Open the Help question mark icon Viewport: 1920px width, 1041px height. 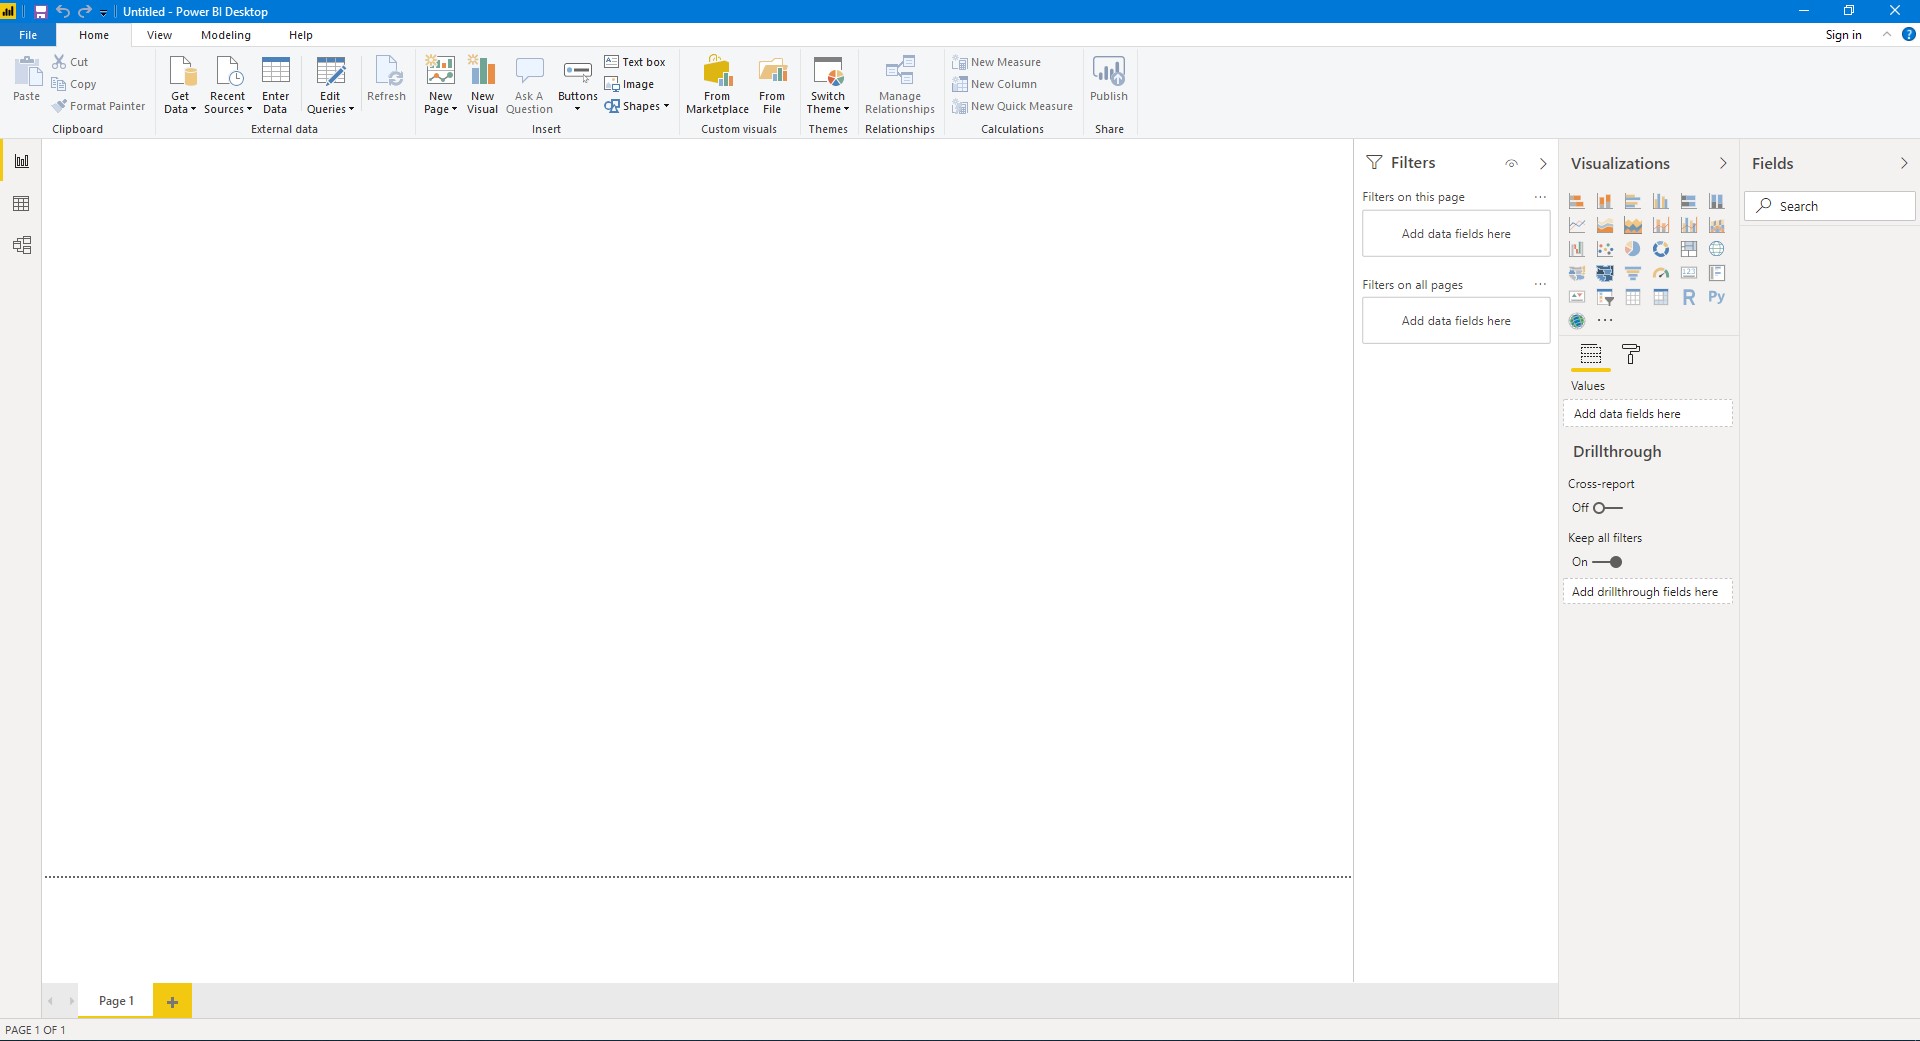pyautogui.click(x=1908, y=35)
